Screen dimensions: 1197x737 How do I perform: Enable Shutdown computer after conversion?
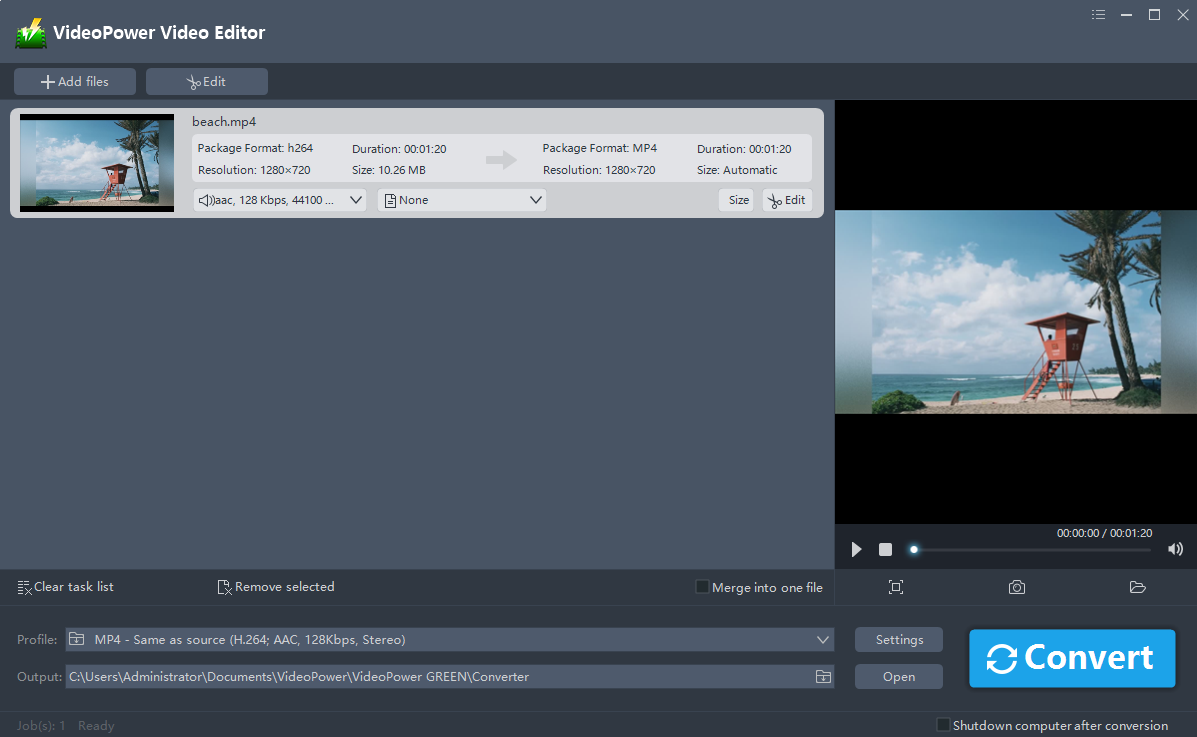[942, 725]
